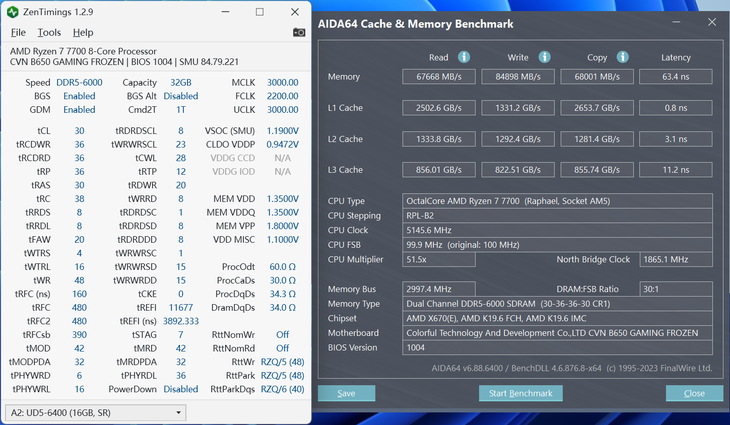Click the tREFI (ns) value 3892.333
This screenshot has height=425, width=730.
(181, 321)
